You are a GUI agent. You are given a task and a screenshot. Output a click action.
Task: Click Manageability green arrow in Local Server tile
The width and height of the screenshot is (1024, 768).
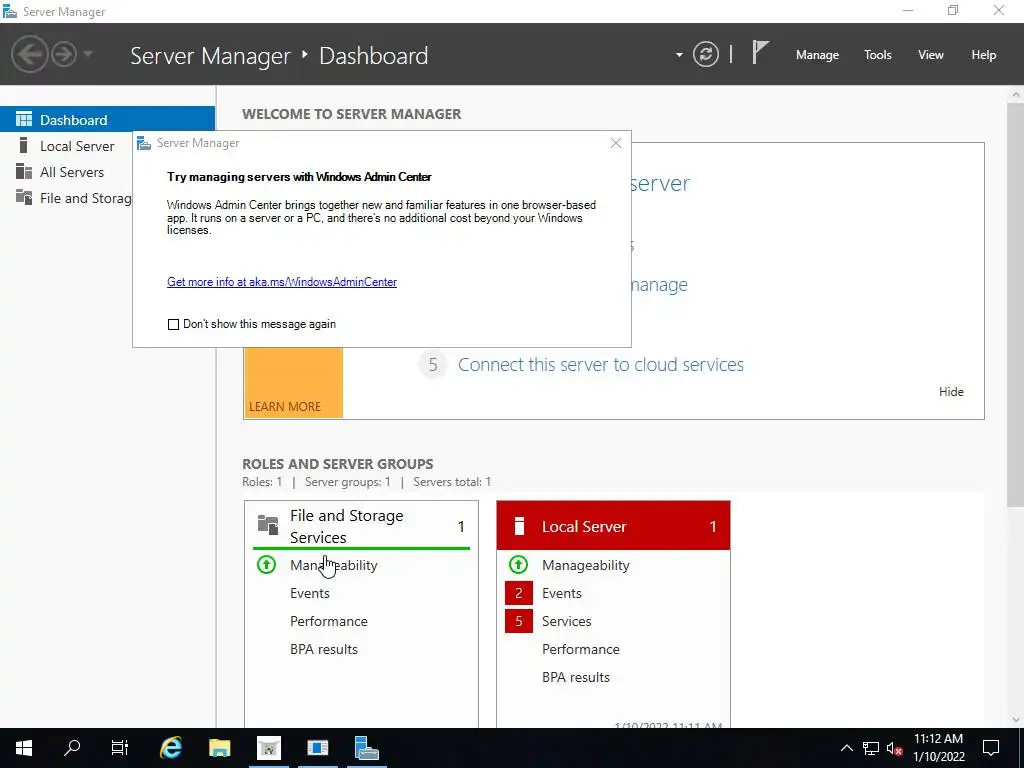pyautogui.click(x=519, y=564)
